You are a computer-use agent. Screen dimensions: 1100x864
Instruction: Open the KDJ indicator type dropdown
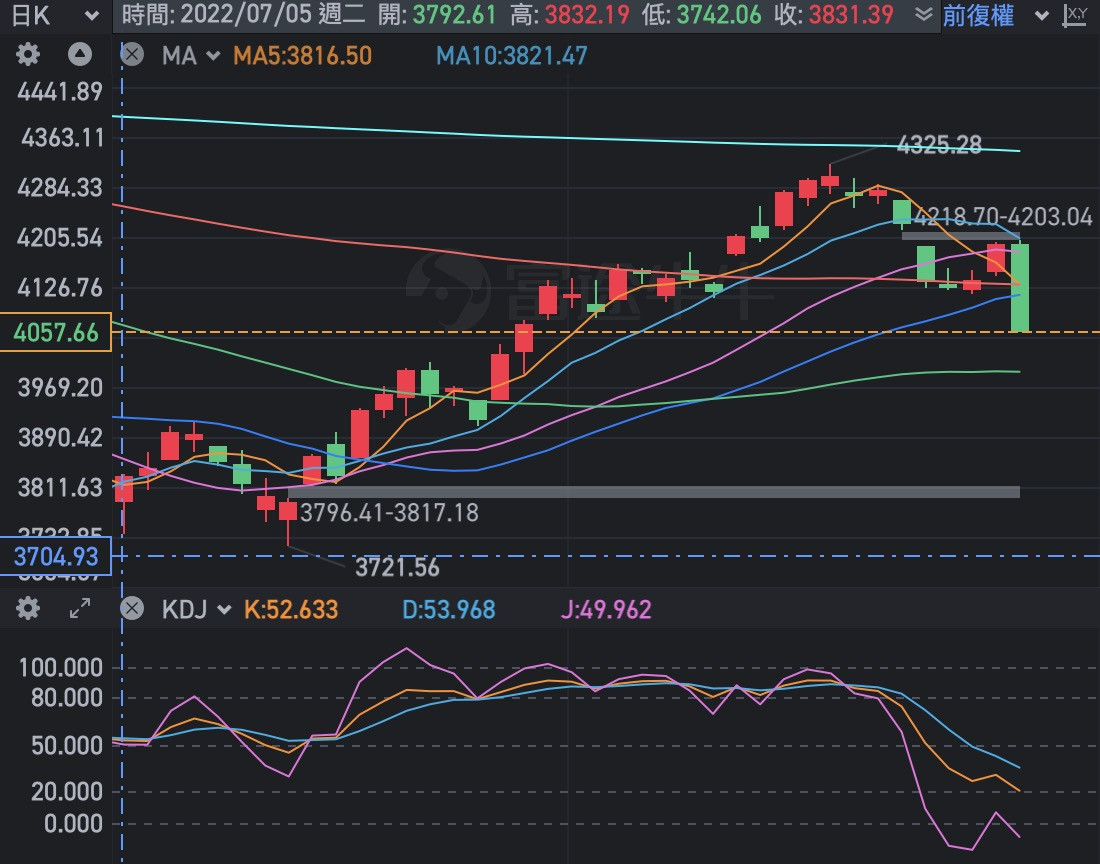195,608
